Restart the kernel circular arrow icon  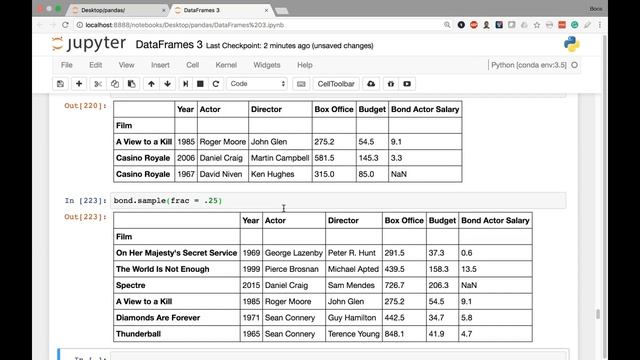[x=216, y=84]
